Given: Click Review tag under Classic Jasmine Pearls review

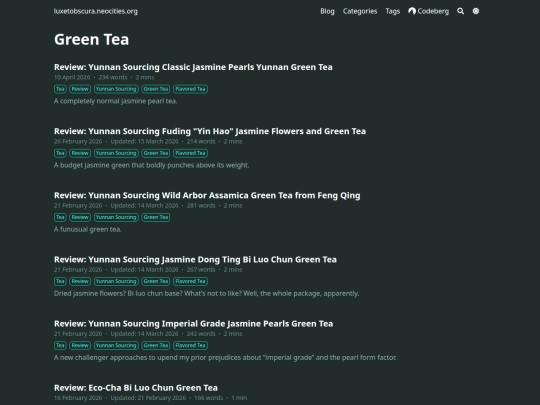Looking at the screenshot, I should pos(80,89).
